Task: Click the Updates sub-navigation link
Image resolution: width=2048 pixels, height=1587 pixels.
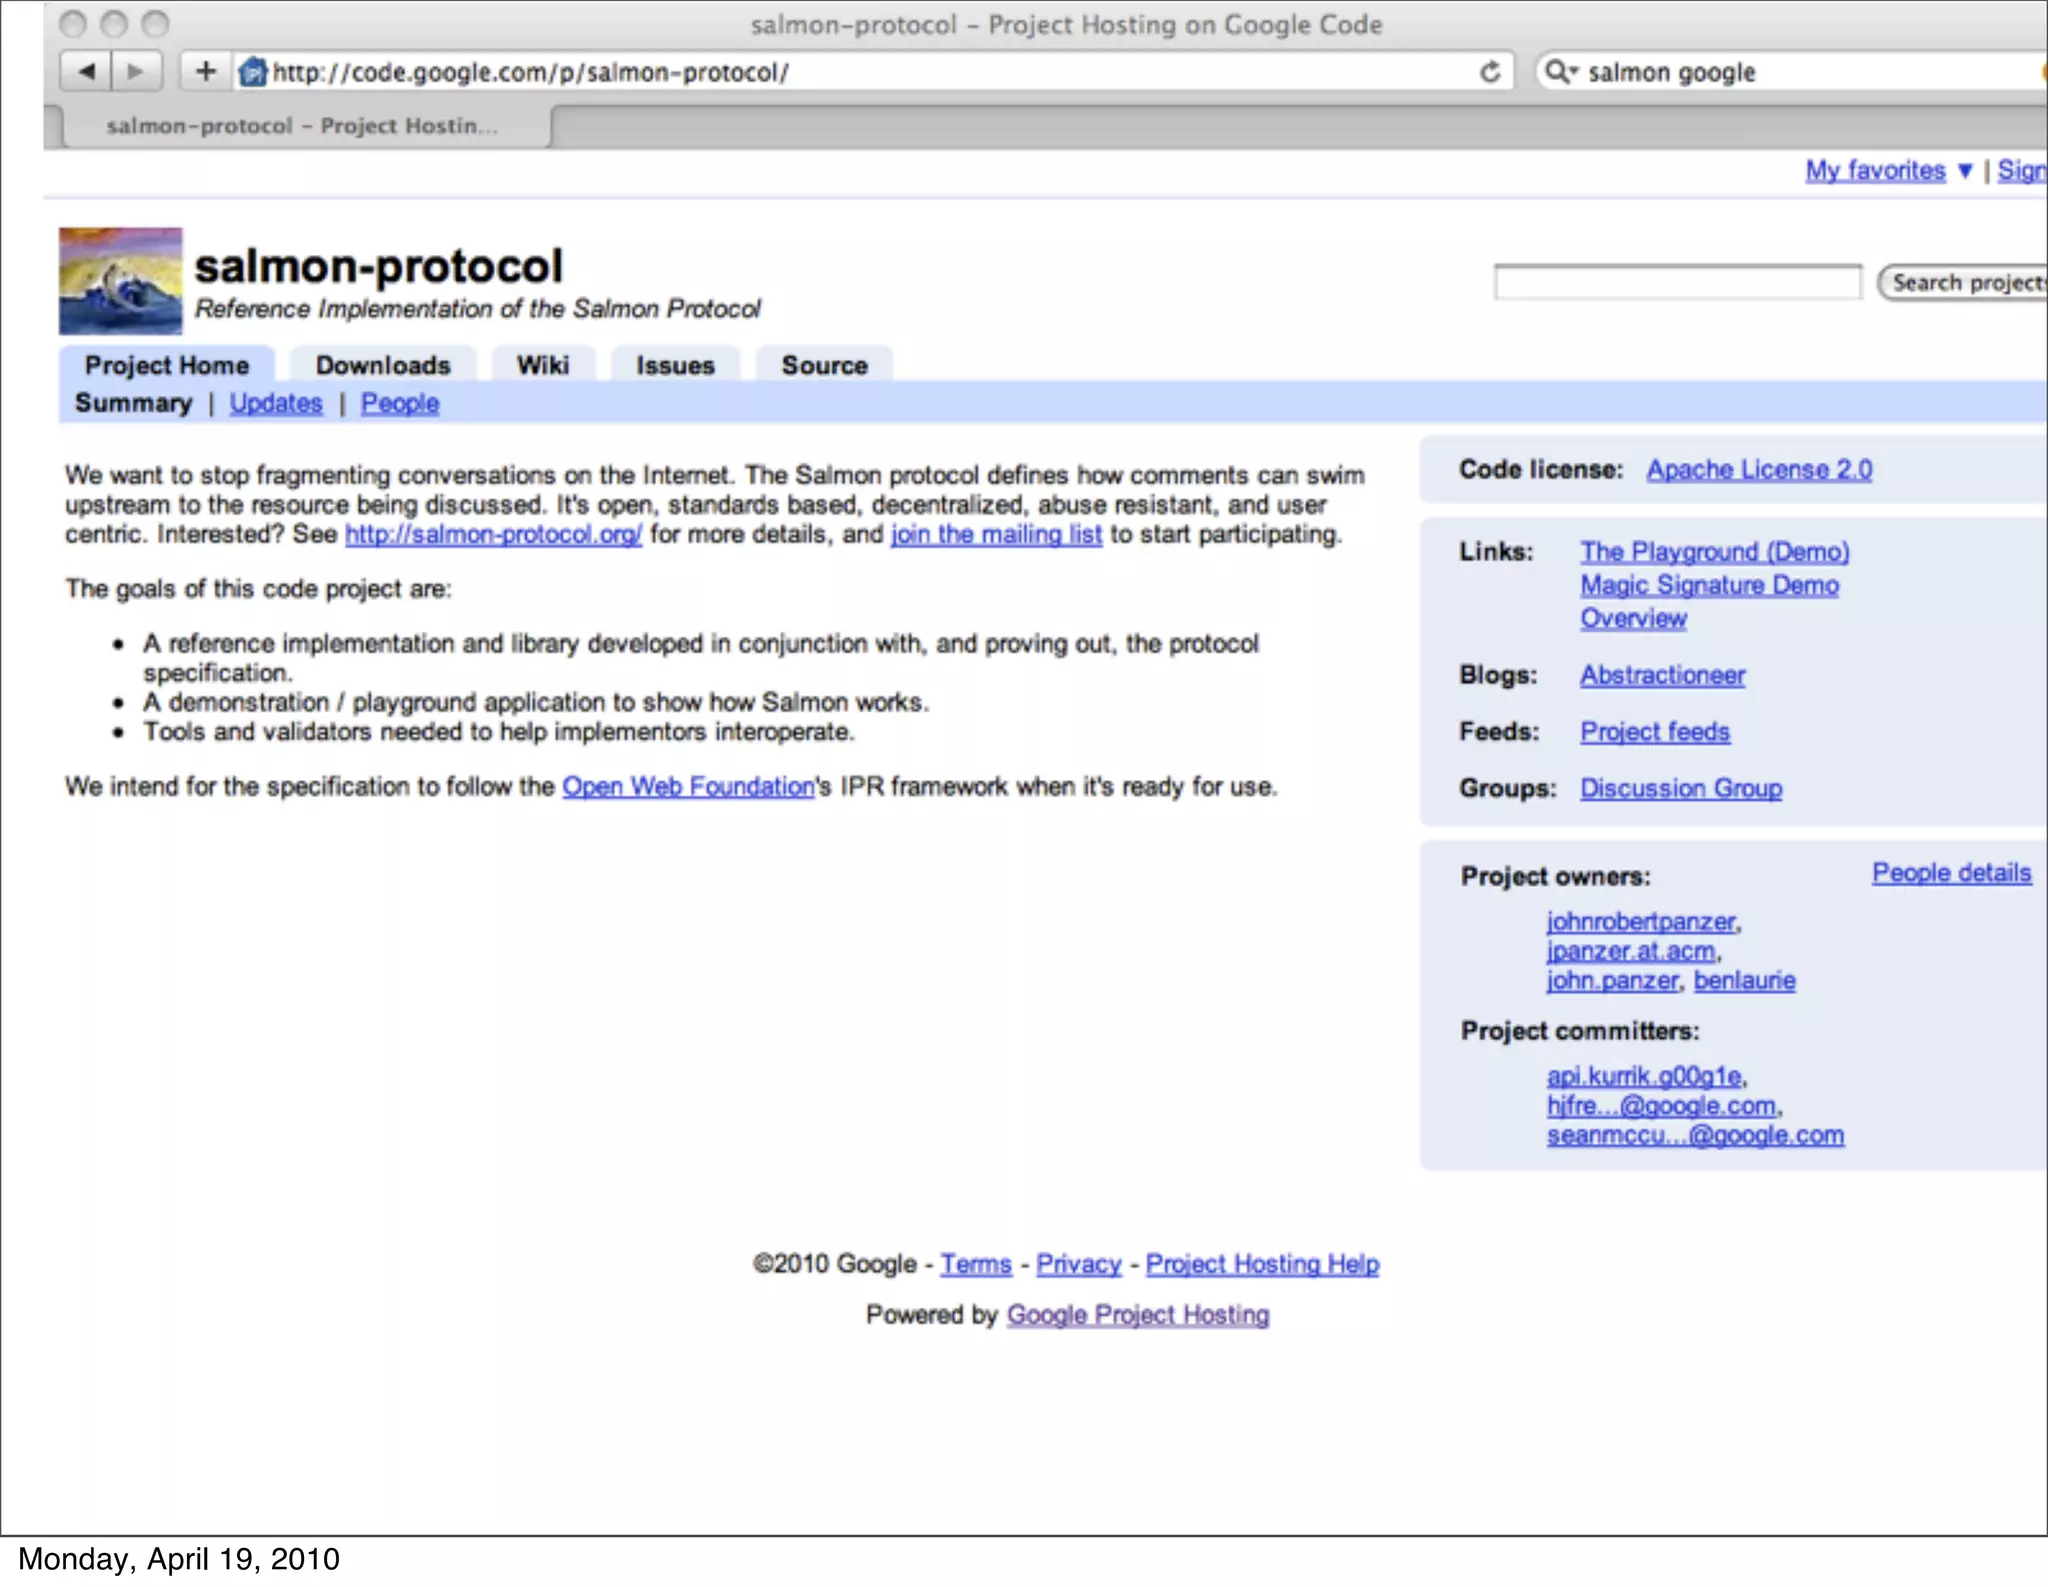Action: tap(276, 403)
